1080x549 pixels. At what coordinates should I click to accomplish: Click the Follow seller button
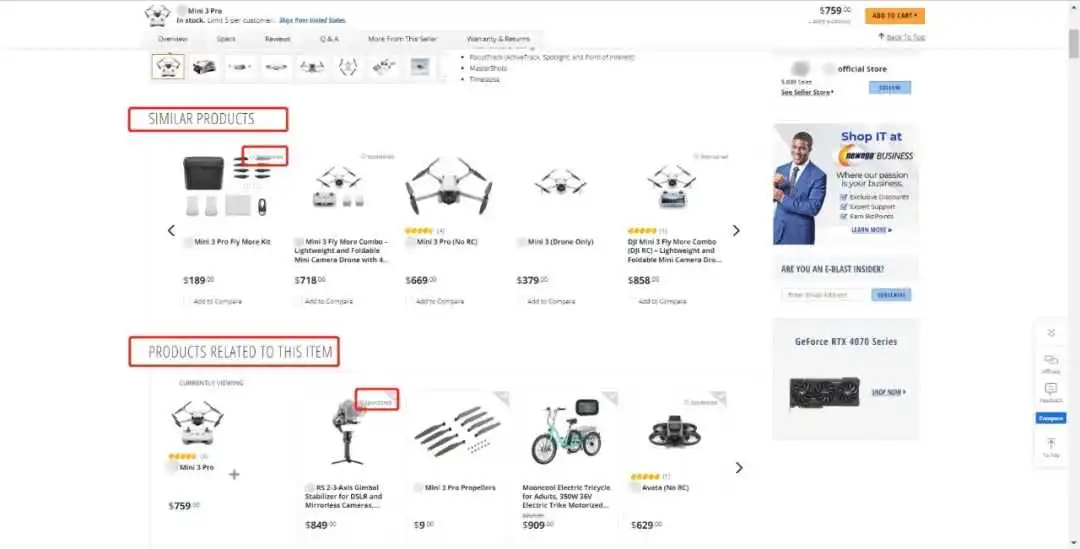pos(889,87)
